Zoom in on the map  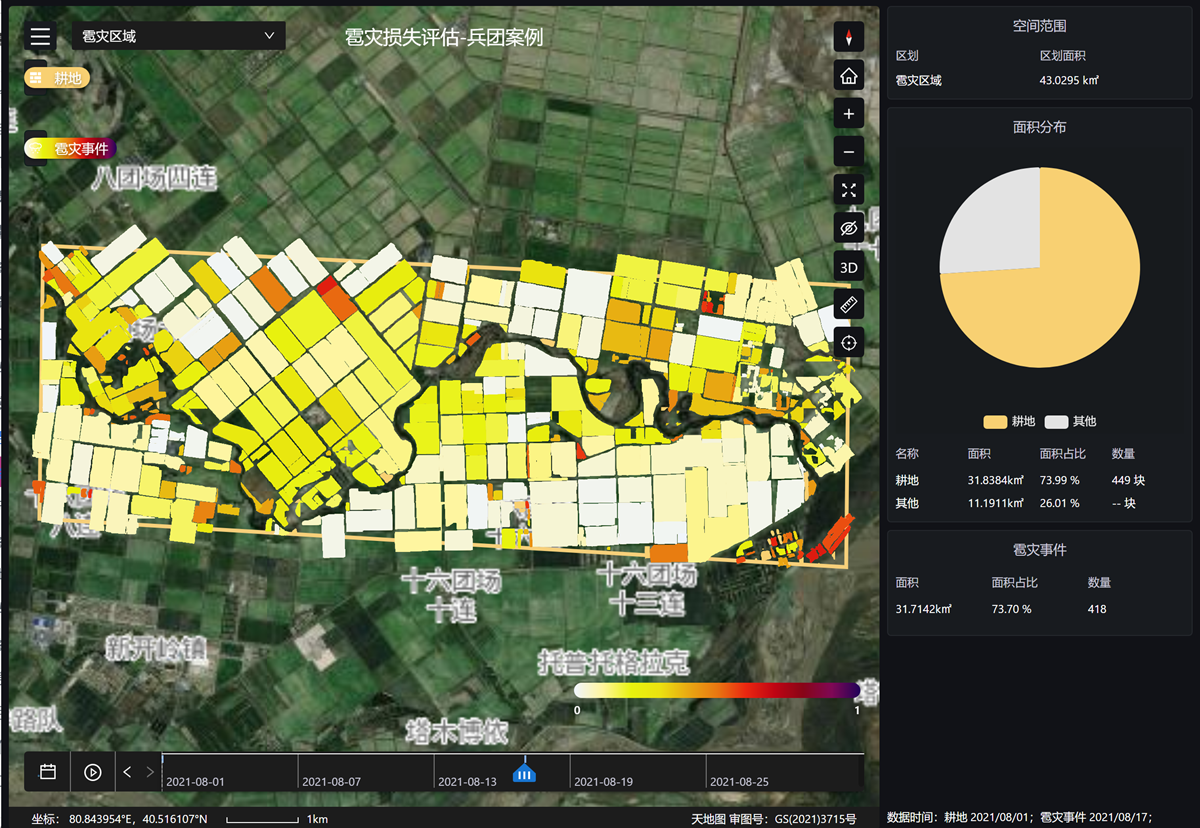[849, 114]
